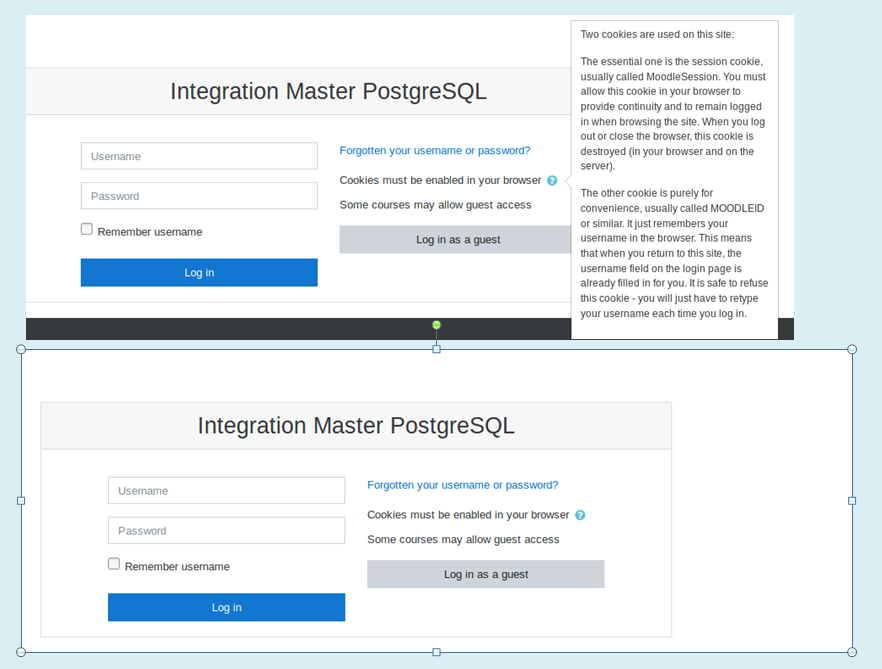Click the bottom-left corner handle of the selected image
Viewport: 882px width, 669px height.
(x=21, y=652)
